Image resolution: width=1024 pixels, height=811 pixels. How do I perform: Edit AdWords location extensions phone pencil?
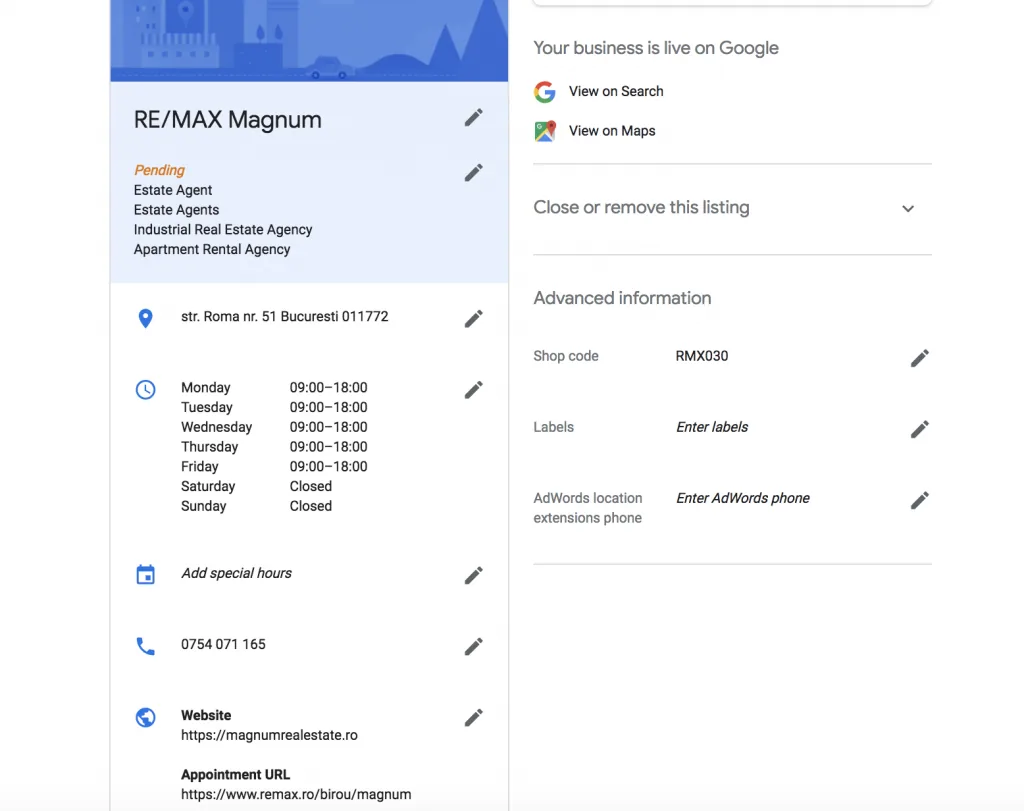(x=920, y=501)
